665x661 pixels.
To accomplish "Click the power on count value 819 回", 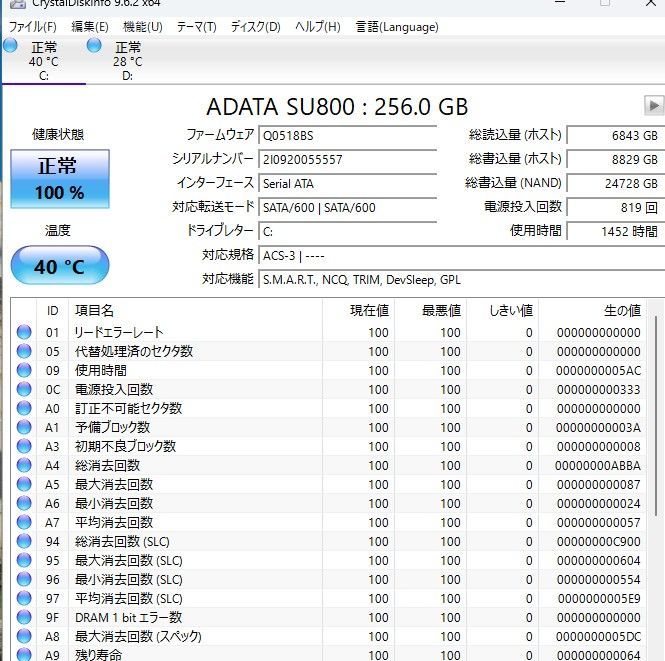I will (616, 207).
